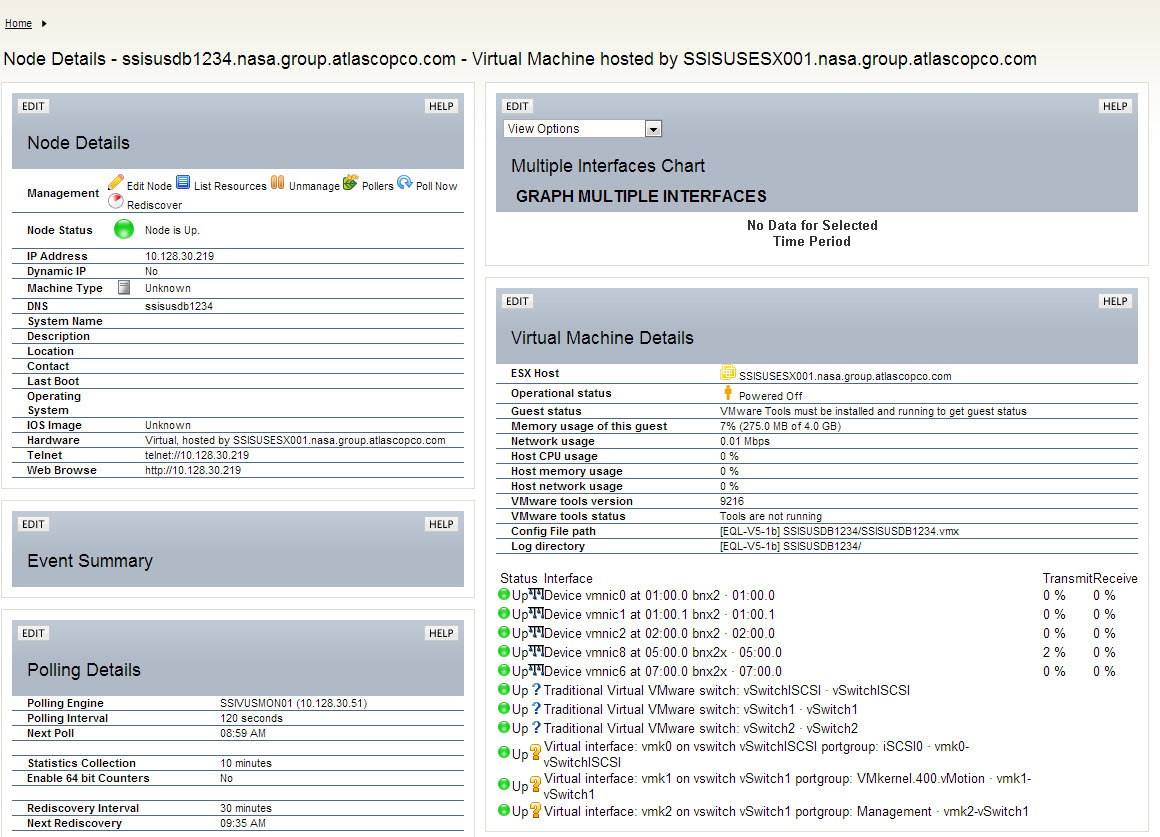Click the Poll Now link

(x=436, y=186)
